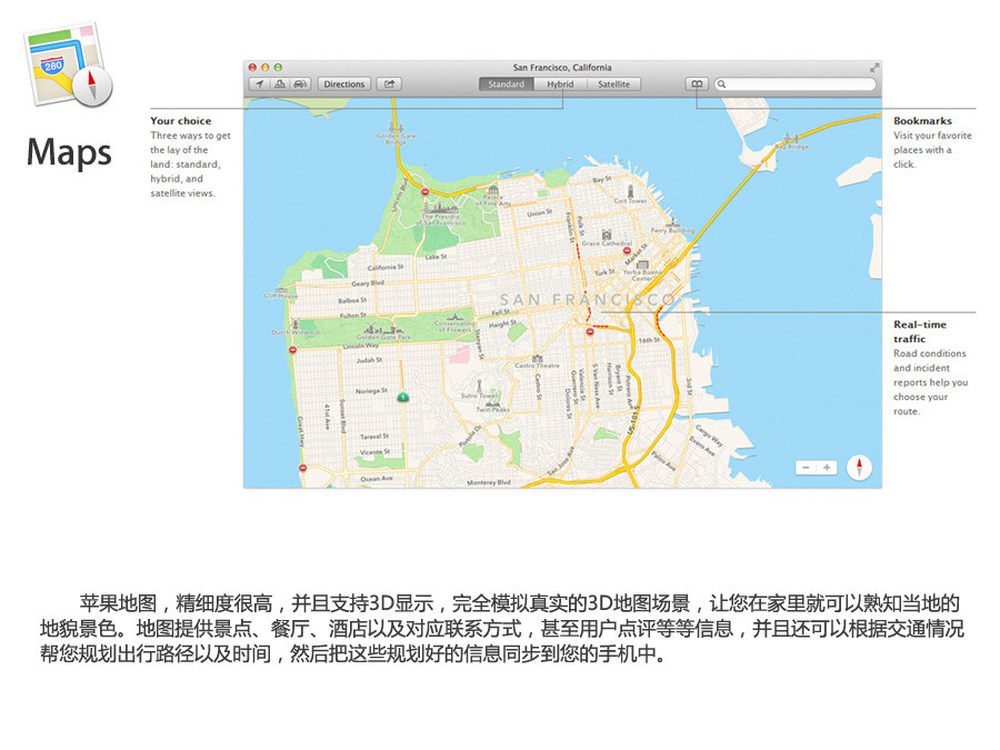
Task: Open the share menu icon
Action: coord(388,84)
